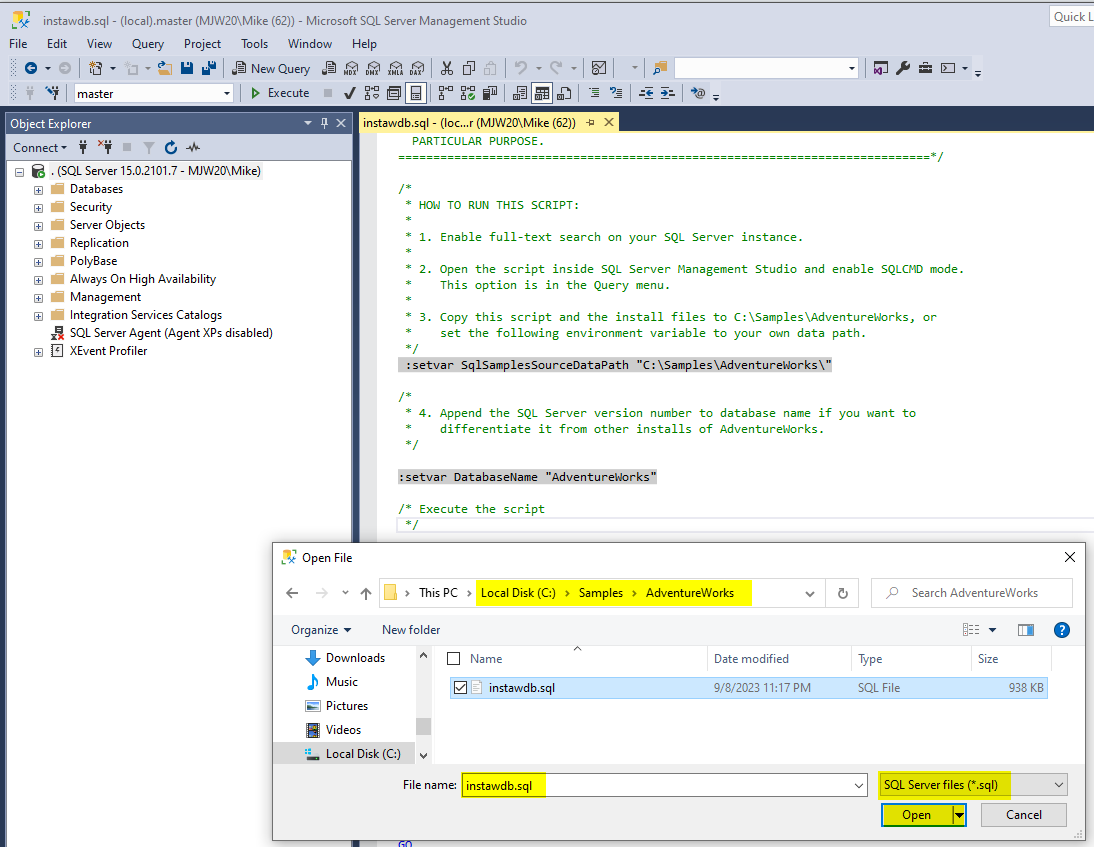Click Organize in Open File dialog

click(321, 630)
